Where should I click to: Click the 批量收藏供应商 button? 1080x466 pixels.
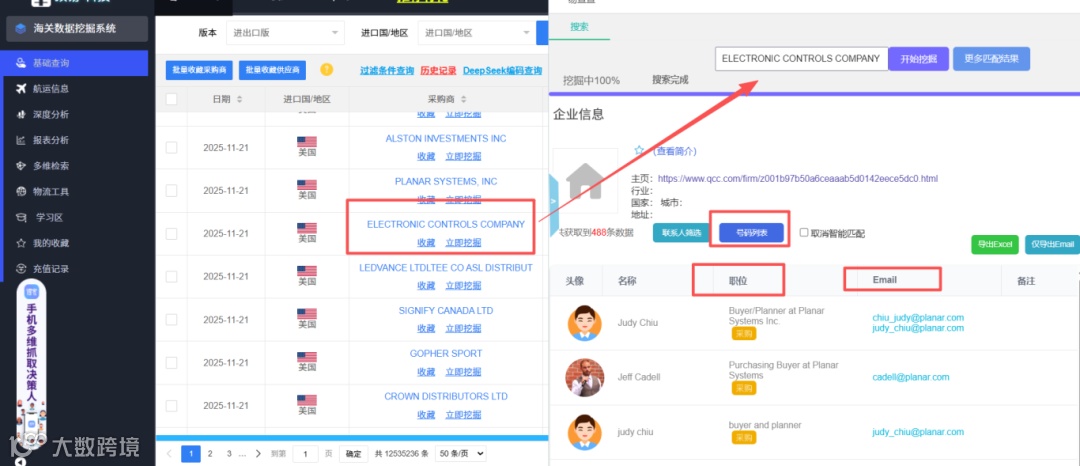pyautogui.click(x=273, y=70)
